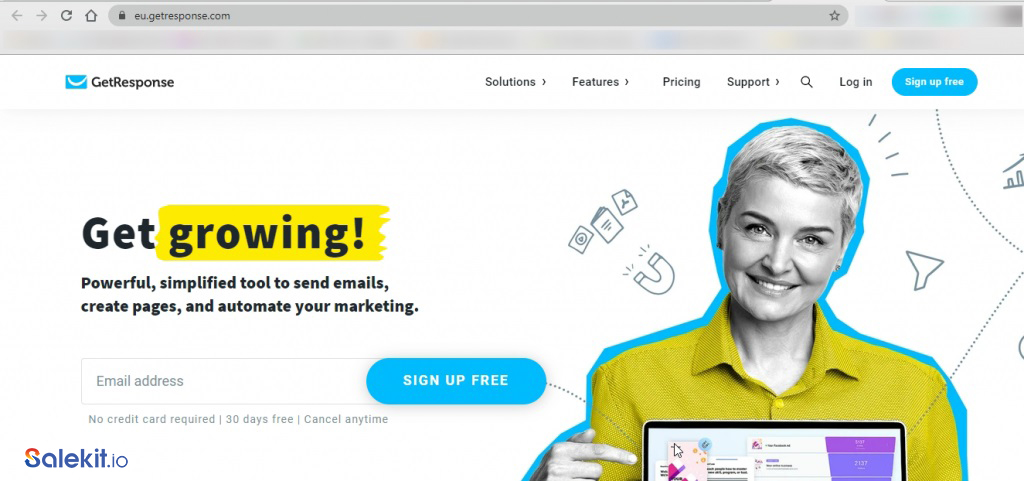Open the Log in page

(856, 82)
